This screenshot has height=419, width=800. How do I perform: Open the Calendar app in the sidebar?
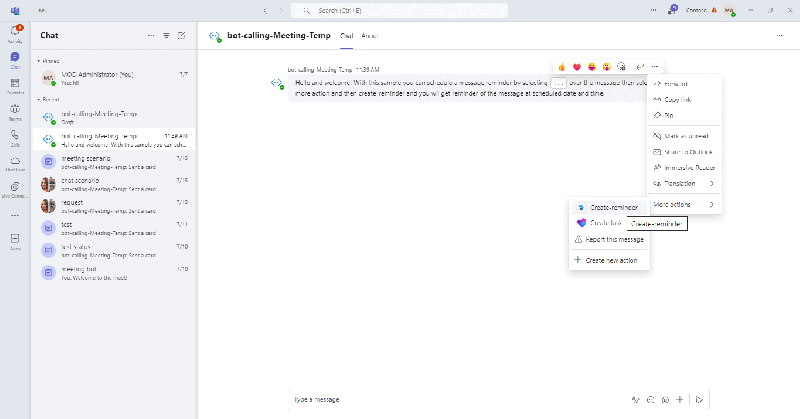point(15,86)
